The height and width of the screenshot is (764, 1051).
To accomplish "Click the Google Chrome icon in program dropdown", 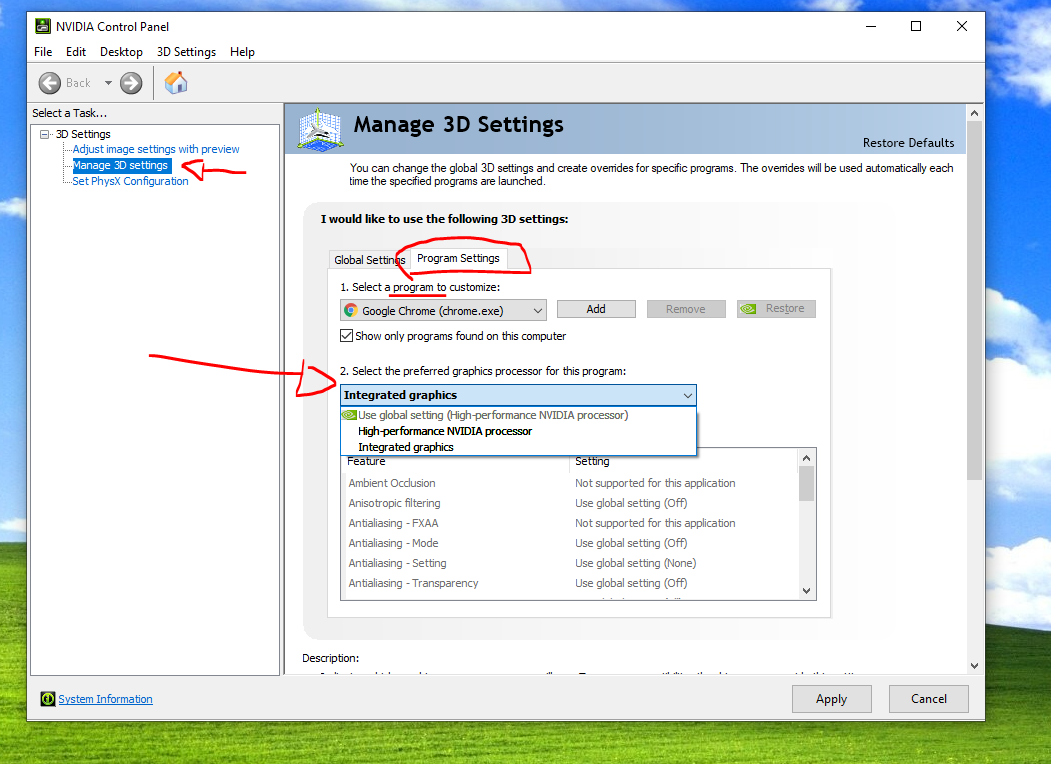I will point(351,310).
